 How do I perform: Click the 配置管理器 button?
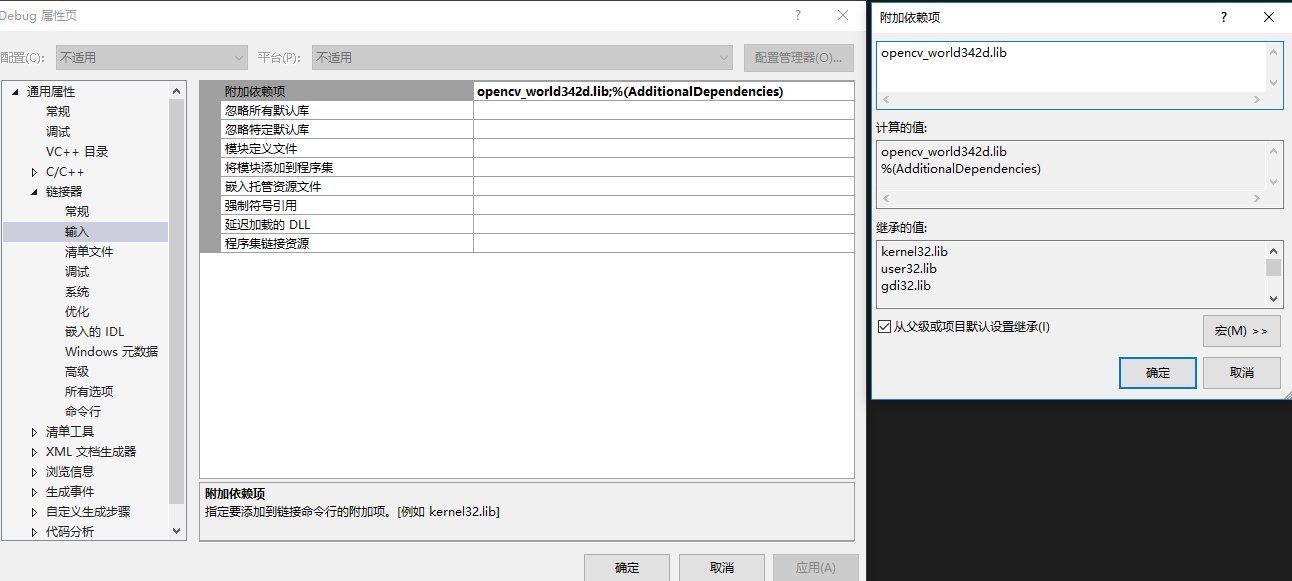click(x=798, y=58)
